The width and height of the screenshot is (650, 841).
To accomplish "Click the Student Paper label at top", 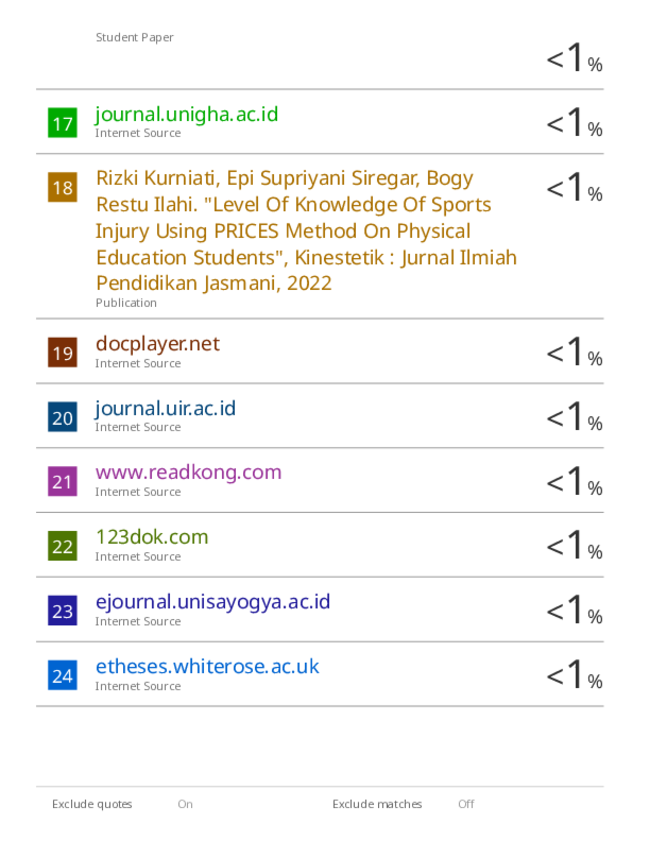I will click(x=135, y=38).
